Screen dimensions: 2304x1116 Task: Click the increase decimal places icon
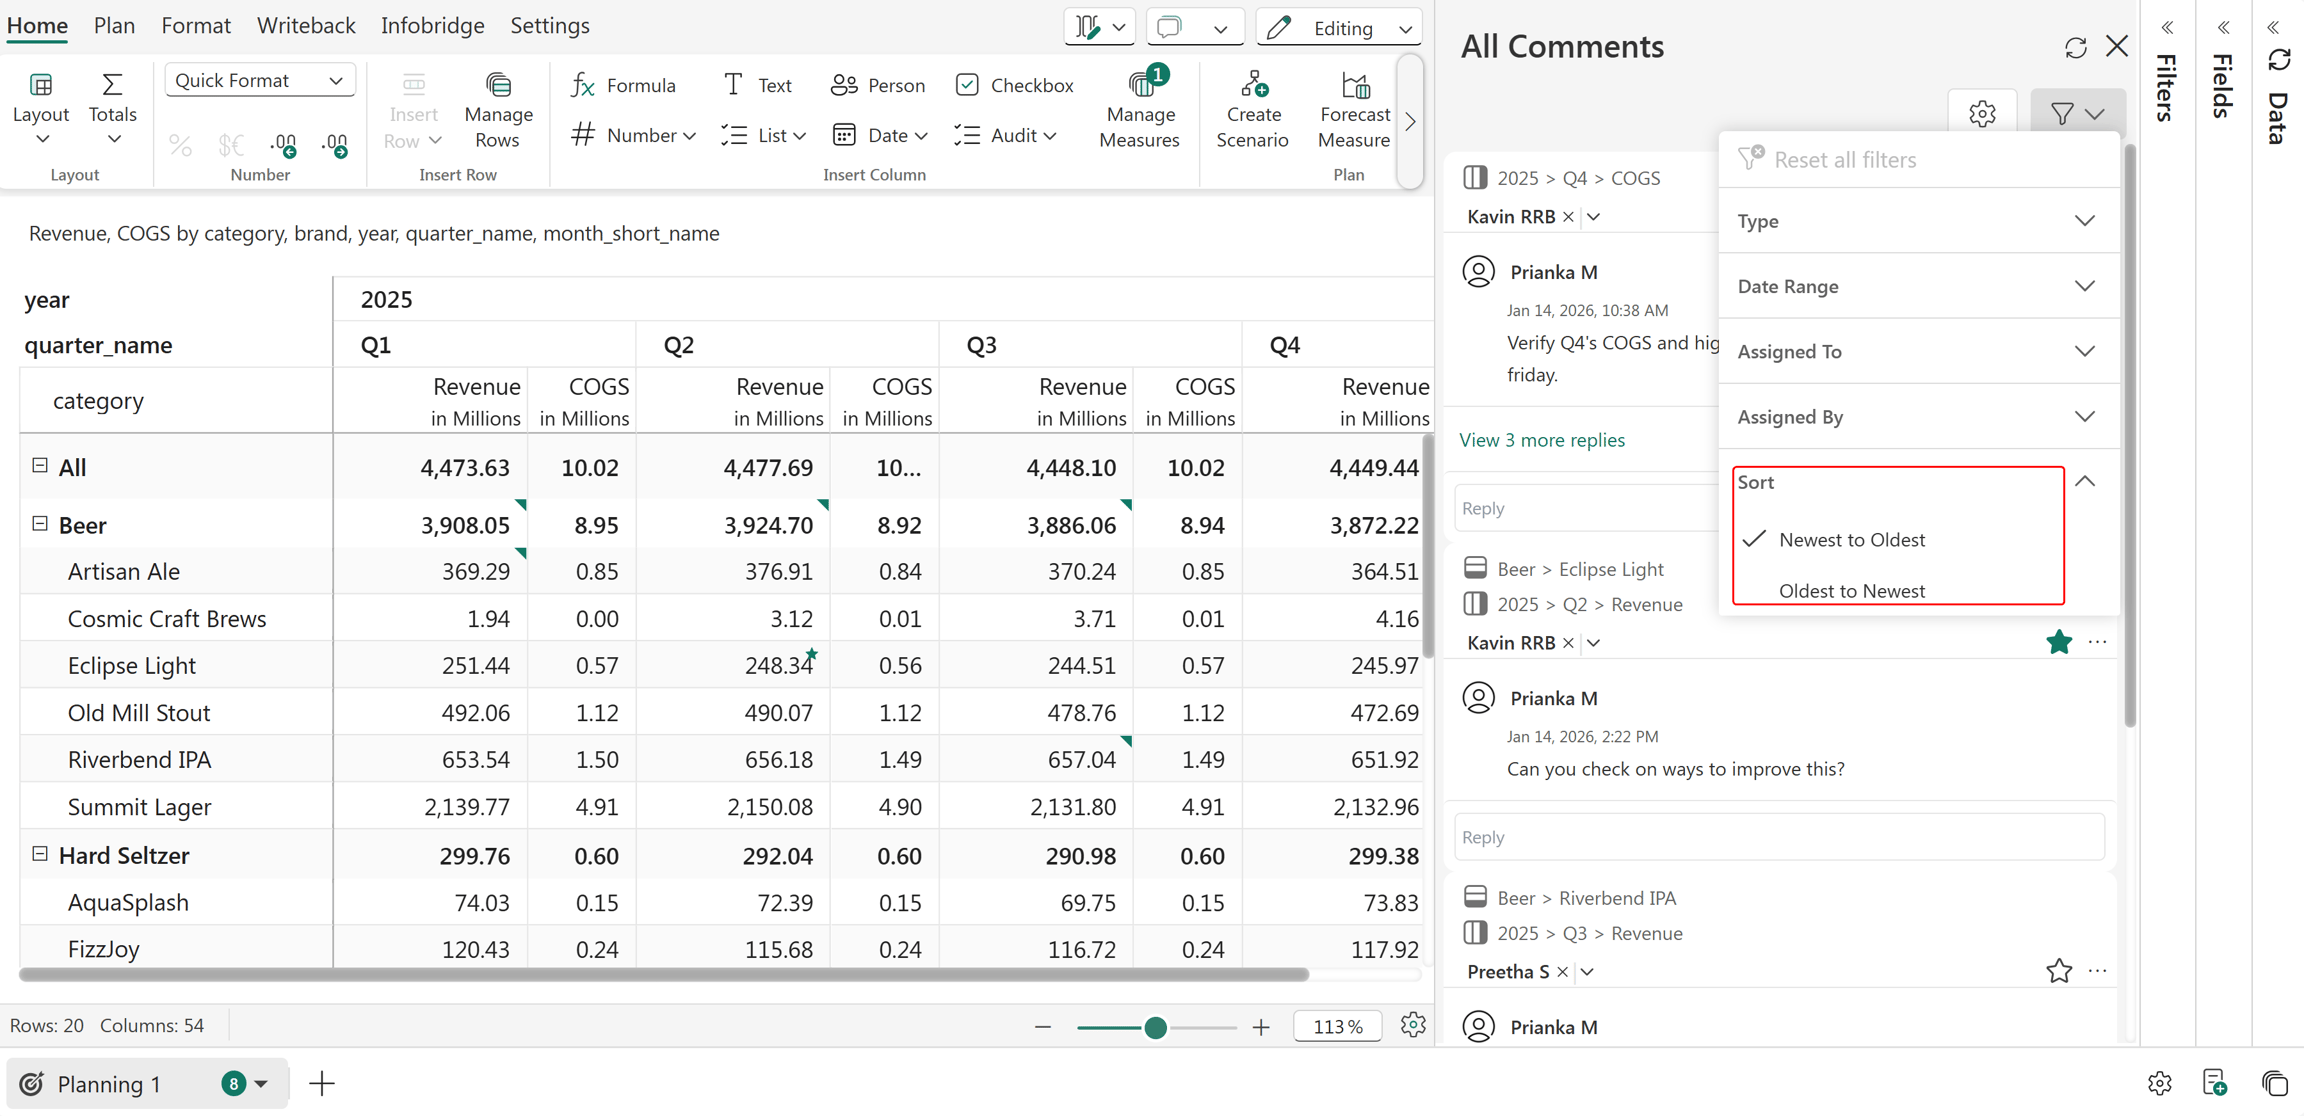click(x=284, y=146)
